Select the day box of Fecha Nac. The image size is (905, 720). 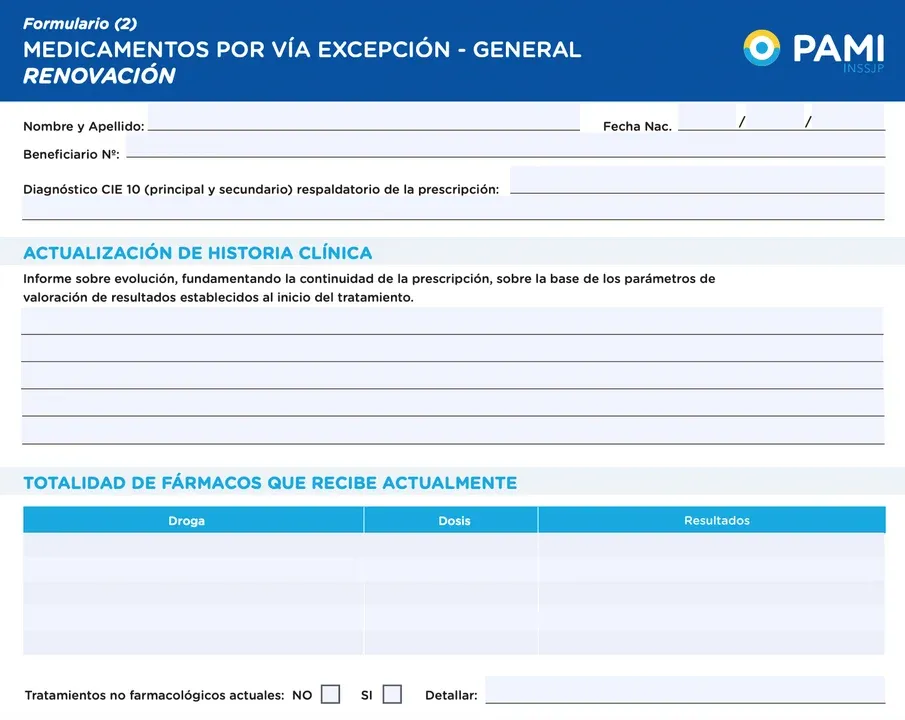[x=706, y=119]
